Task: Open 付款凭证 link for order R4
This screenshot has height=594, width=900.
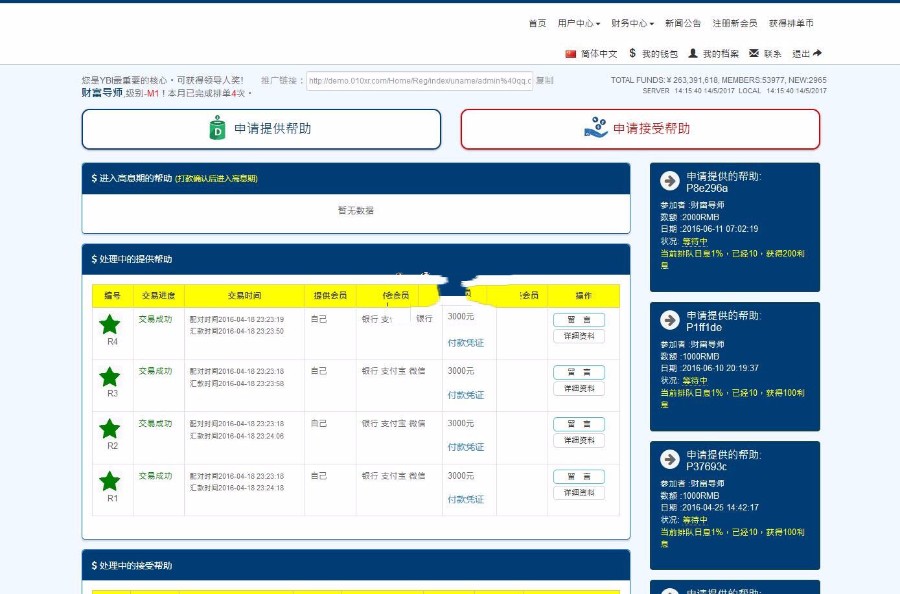Action: point(465,343)
